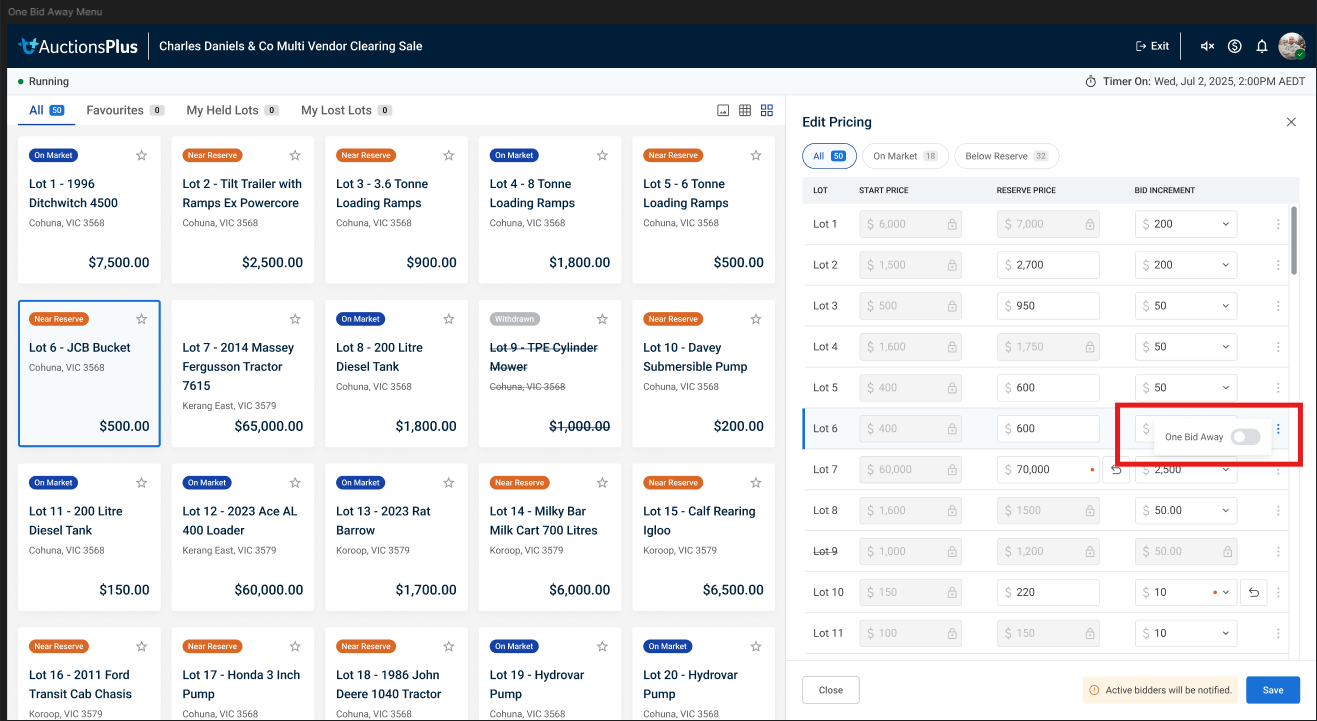Filter pricing by Below Reserve
The height and width of the screenshot is (721, 1317).
click(x=1006, y=156)
